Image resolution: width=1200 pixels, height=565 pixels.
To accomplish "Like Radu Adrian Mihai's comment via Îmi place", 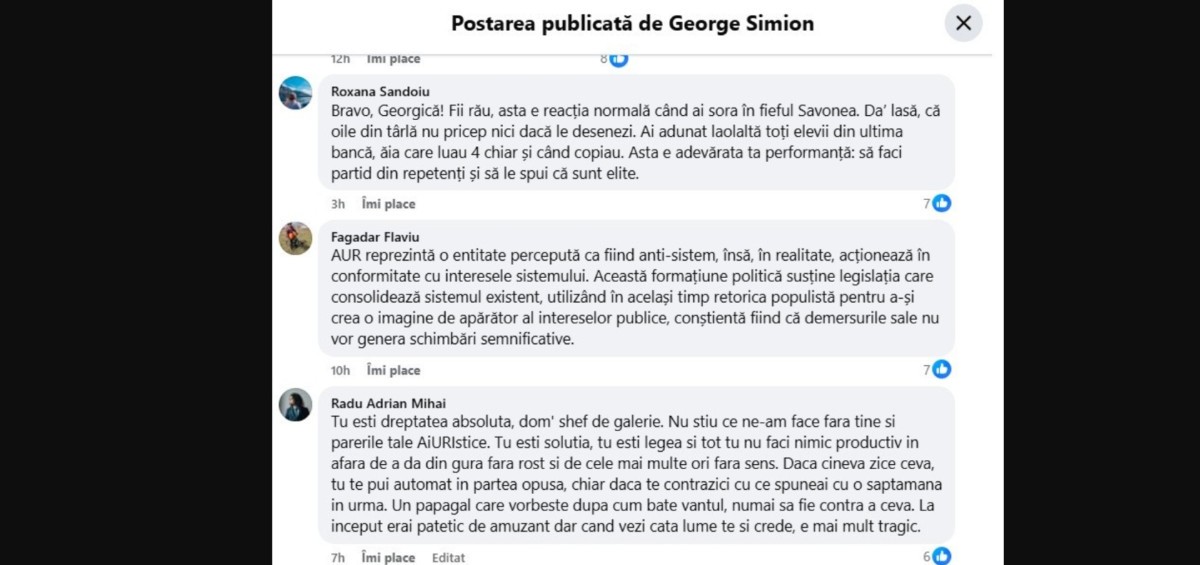I will [x=388, y=557].
